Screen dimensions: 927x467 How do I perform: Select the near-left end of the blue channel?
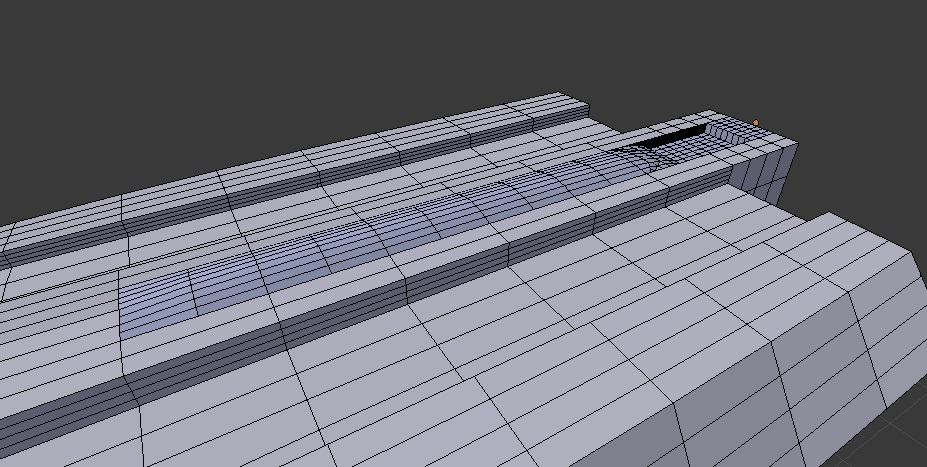(155, 305)
